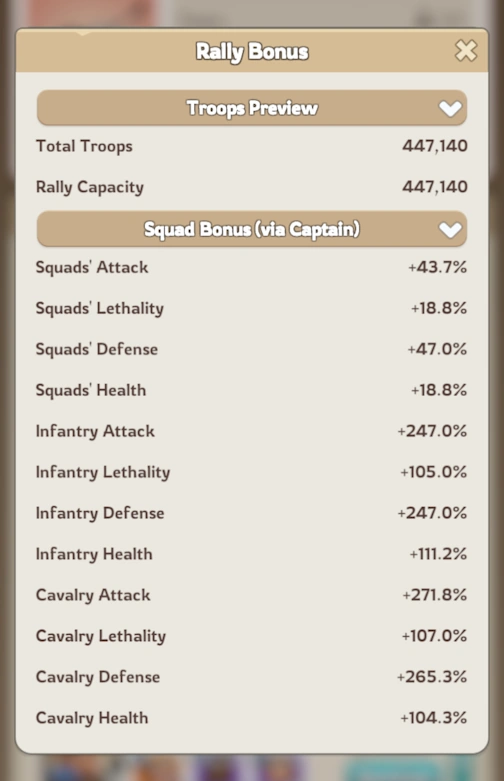
Task: Close the Rally Bonus dialog
Action: click(x=466, y=51)
